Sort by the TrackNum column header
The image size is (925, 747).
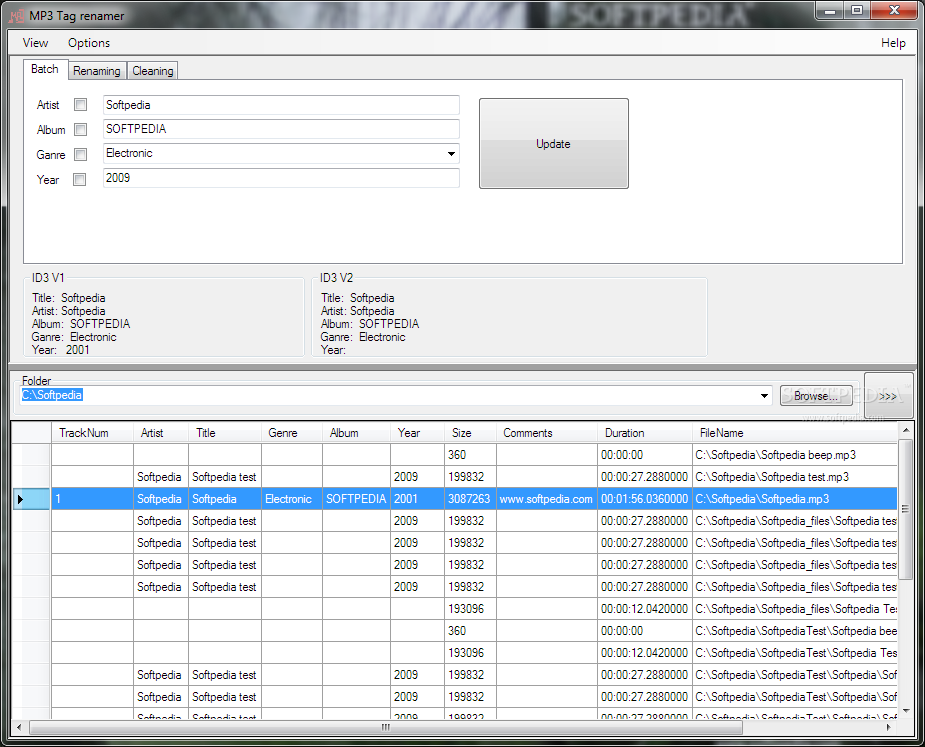(x=92, y=433)
